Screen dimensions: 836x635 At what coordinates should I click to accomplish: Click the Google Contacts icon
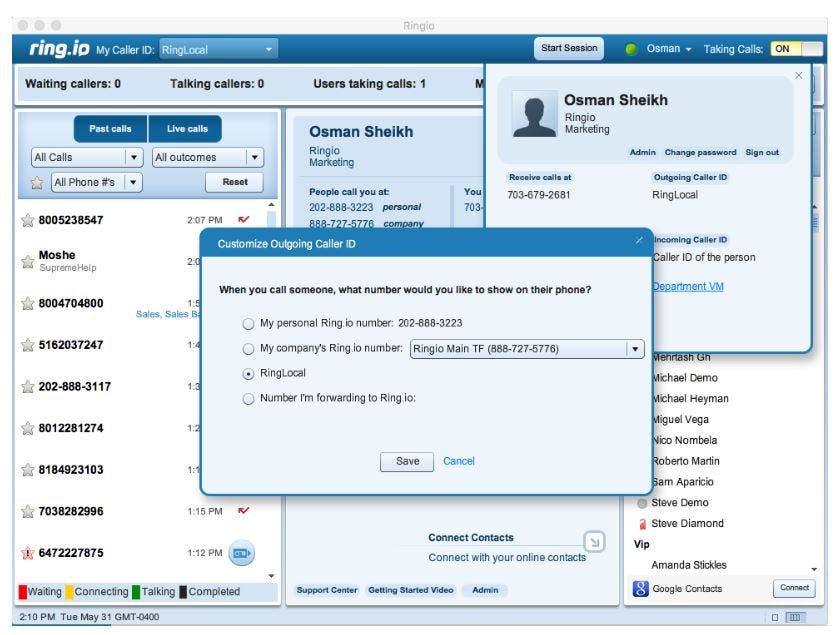[640, 589]
